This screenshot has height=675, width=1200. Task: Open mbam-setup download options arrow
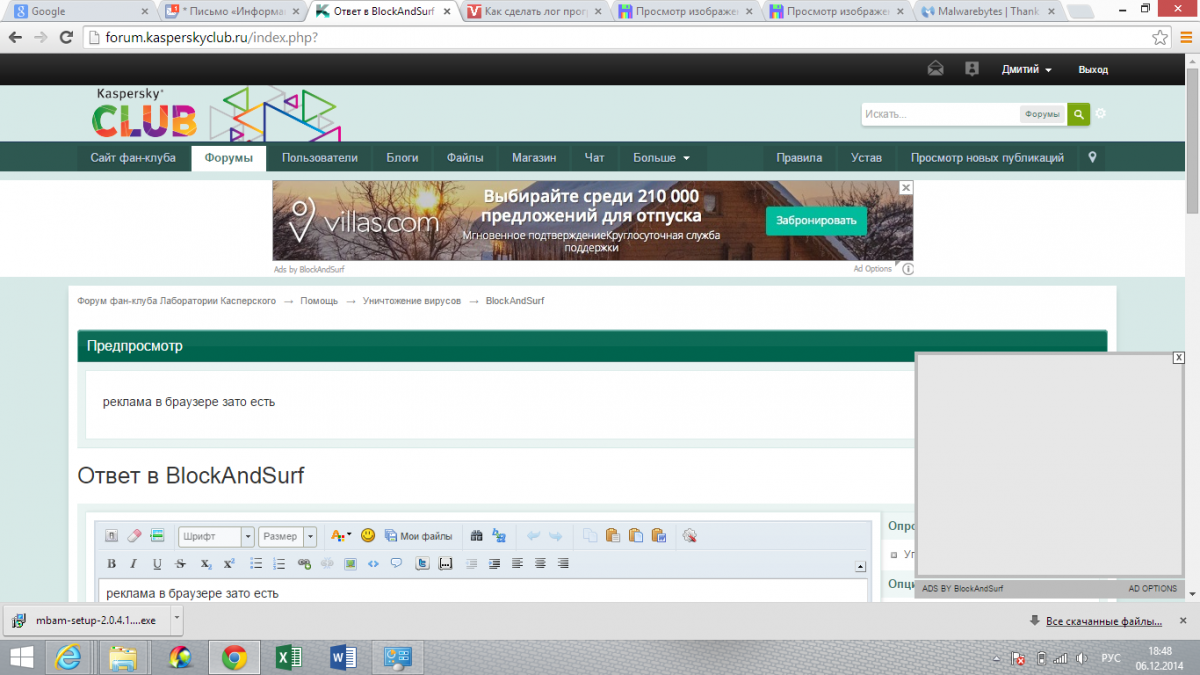176,618
